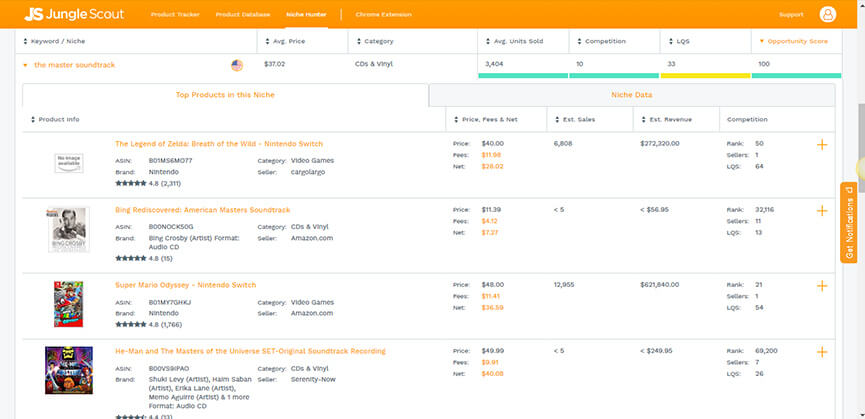This screenshot has height=419, width=865.
Task: Open the user profile avatar icon
Action: click(x=827, y=14)
